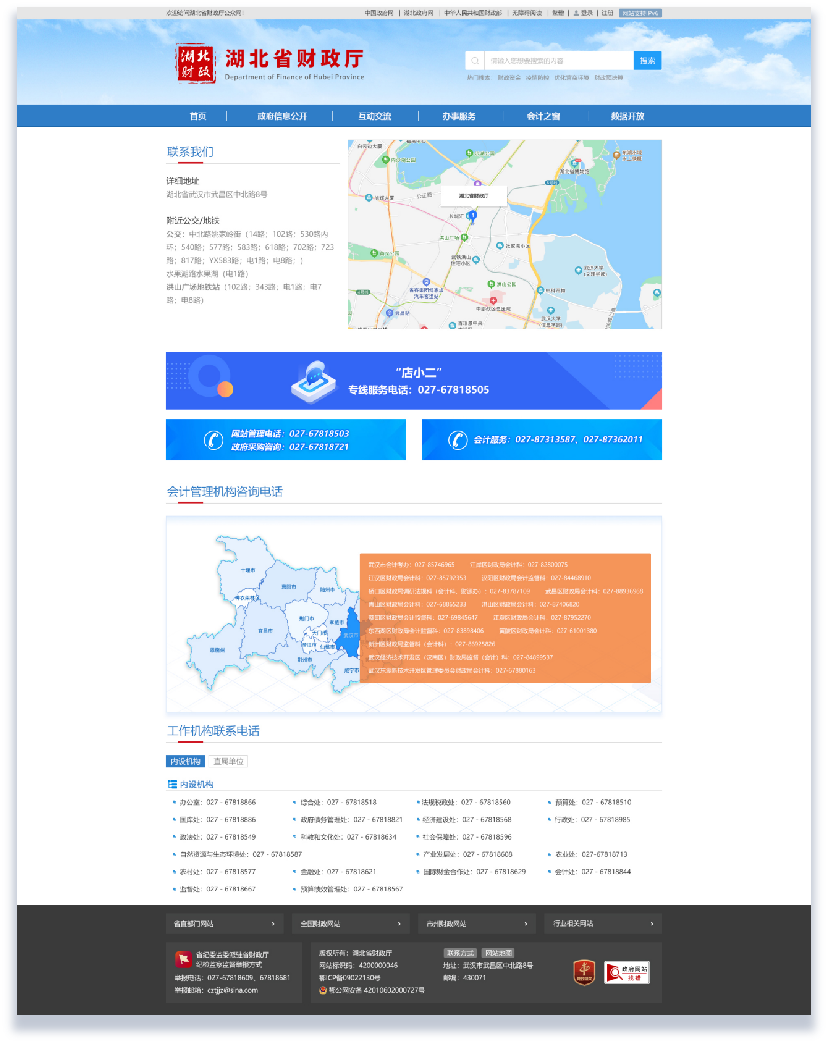This screenshot has height=1046, width=829.
Task: Expand the 行业相关网站 dropdown
Action: (x=607, y=923)
